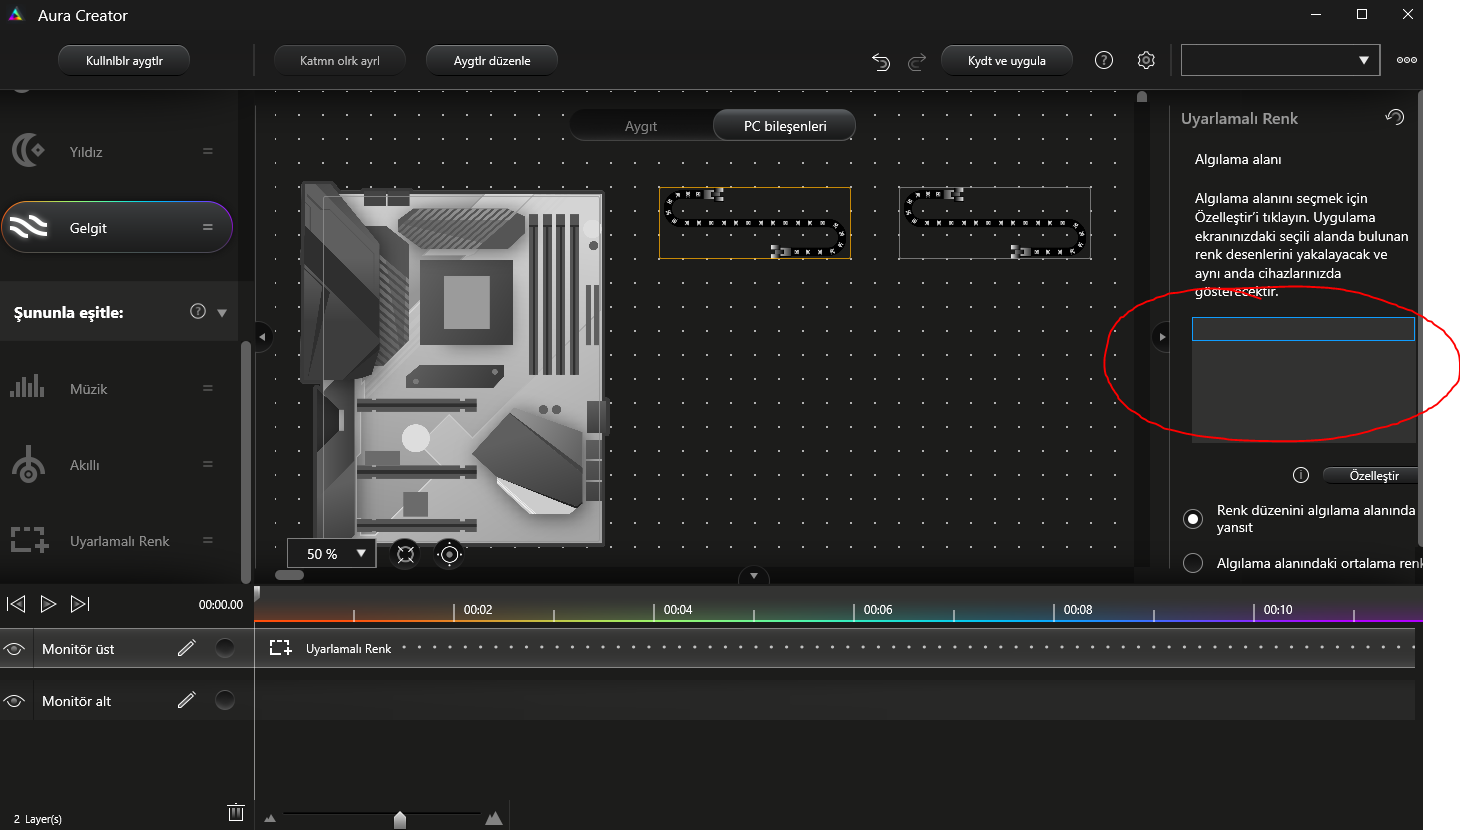Select the Müzik equalizer effect icon

pyautogui.click(x=28, y=387)
